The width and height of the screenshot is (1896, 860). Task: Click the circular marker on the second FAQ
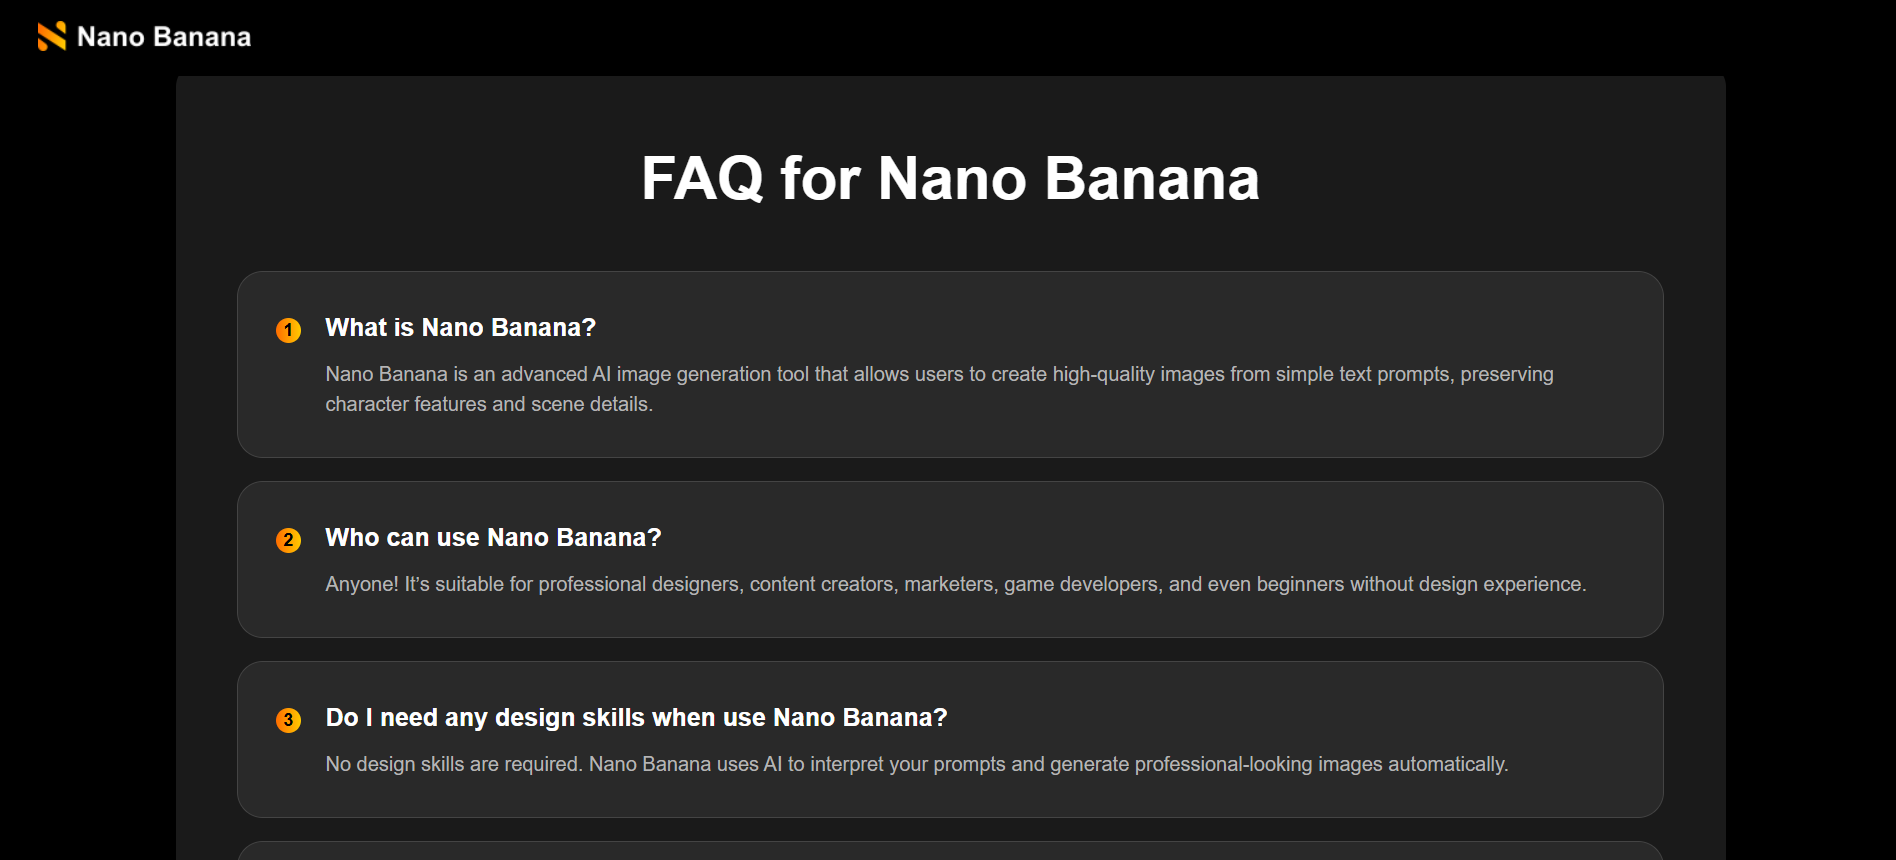coord(289,539)
